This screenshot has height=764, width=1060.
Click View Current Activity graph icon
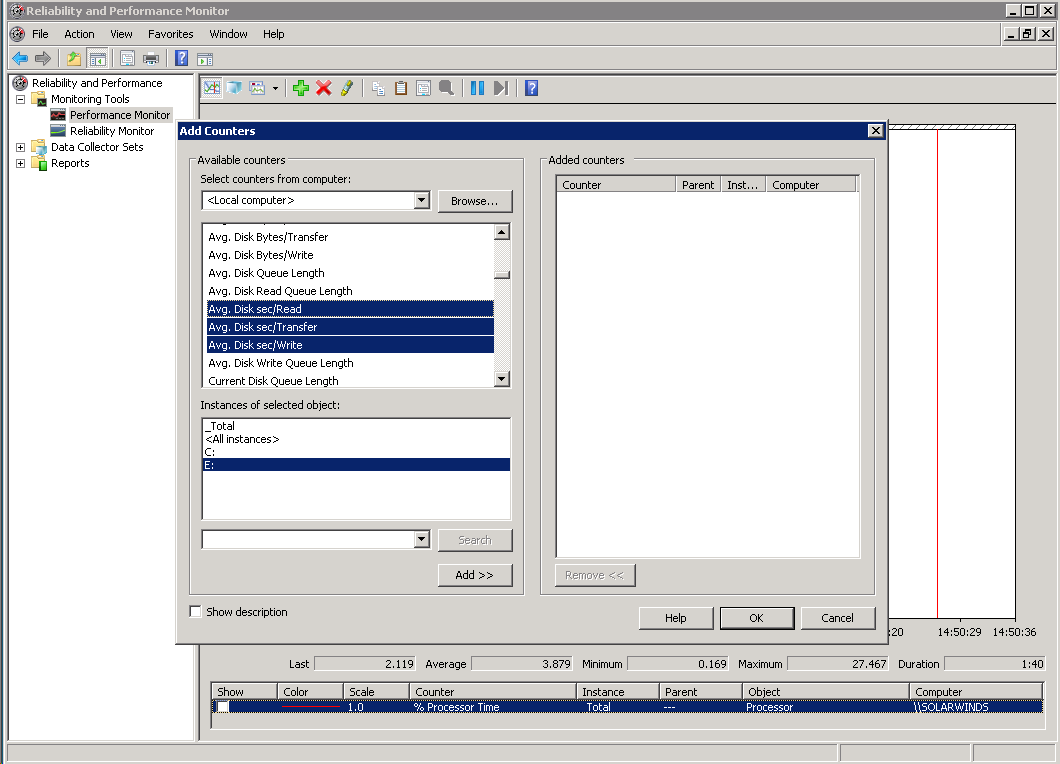pyautogui.click(x=212, y=88)
